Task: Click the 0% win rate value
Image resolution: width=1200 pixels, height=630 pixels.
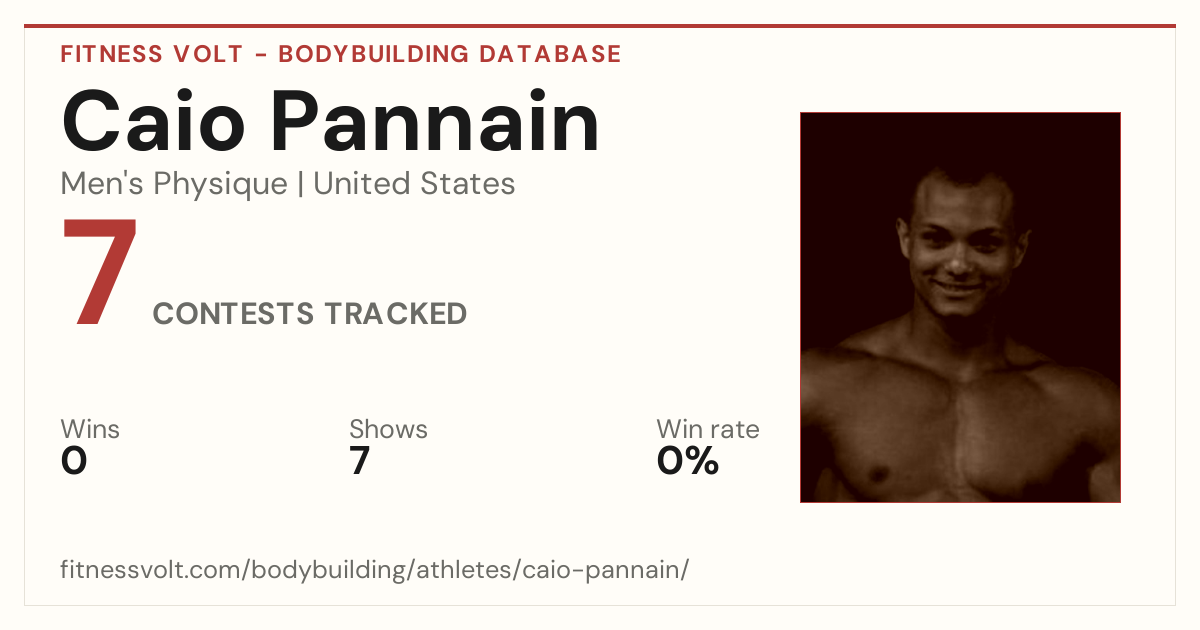Action: (688, 461)
